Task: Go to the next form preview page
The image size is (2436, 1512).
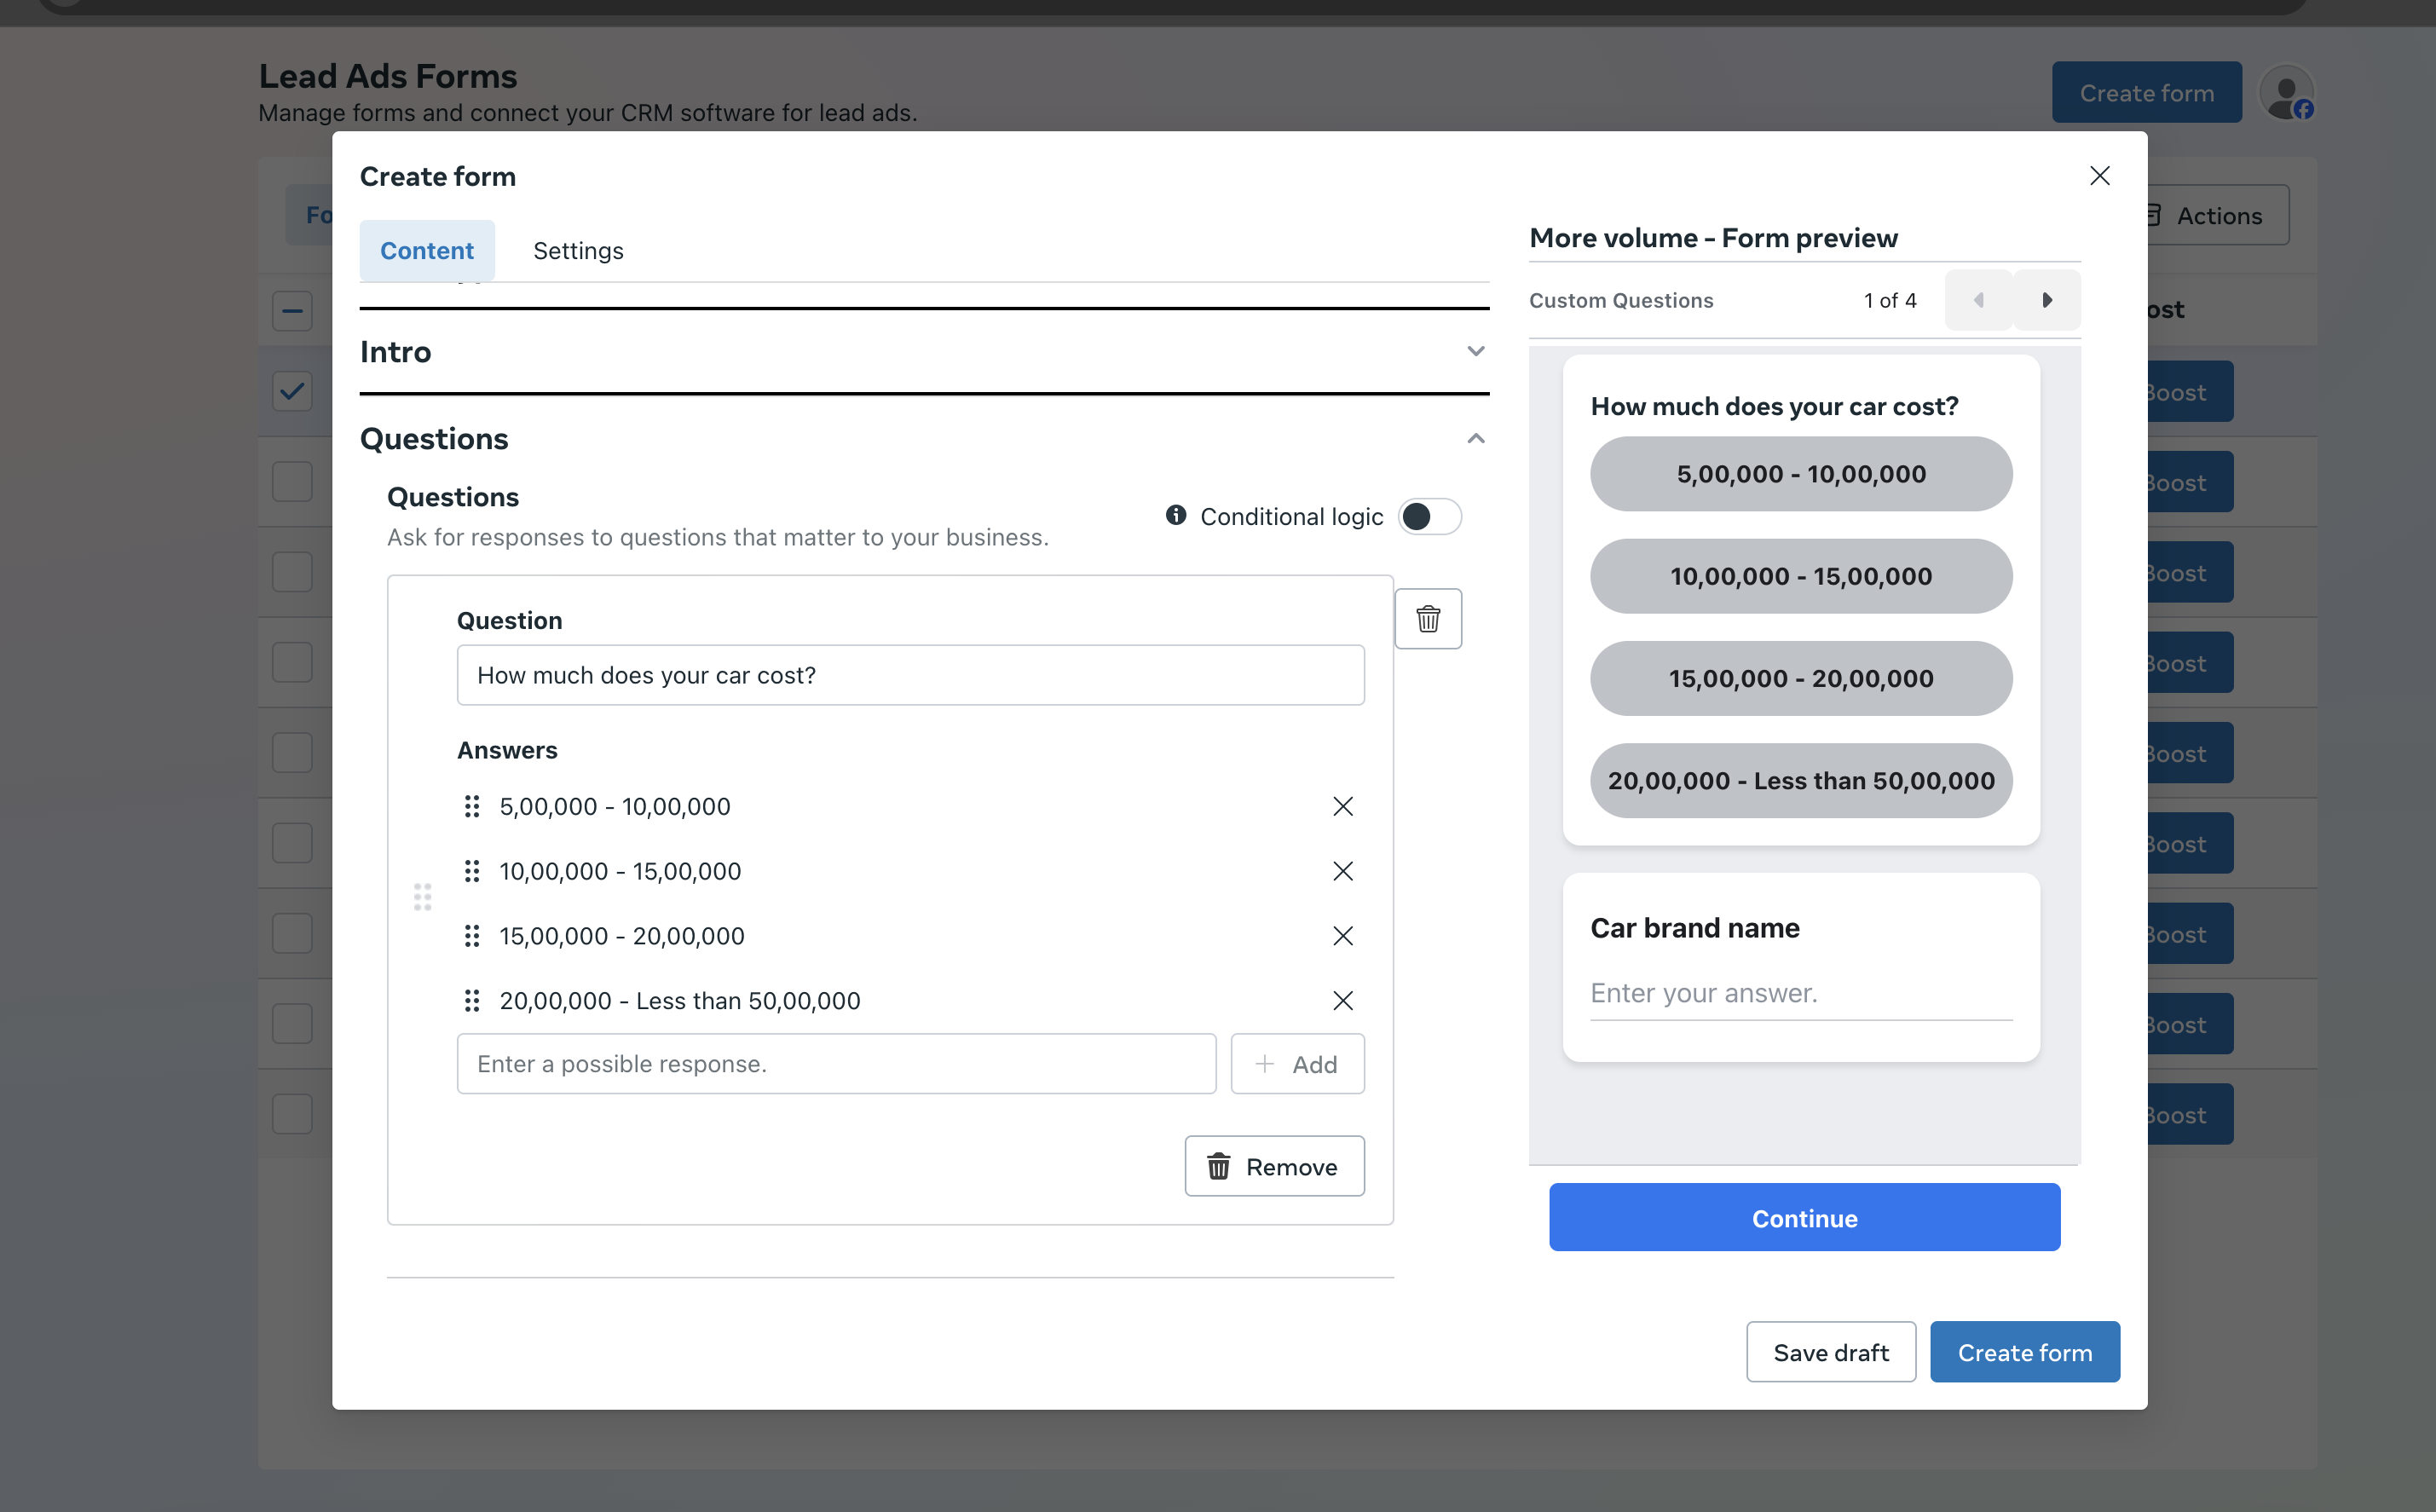Action: pos(2046,300)
